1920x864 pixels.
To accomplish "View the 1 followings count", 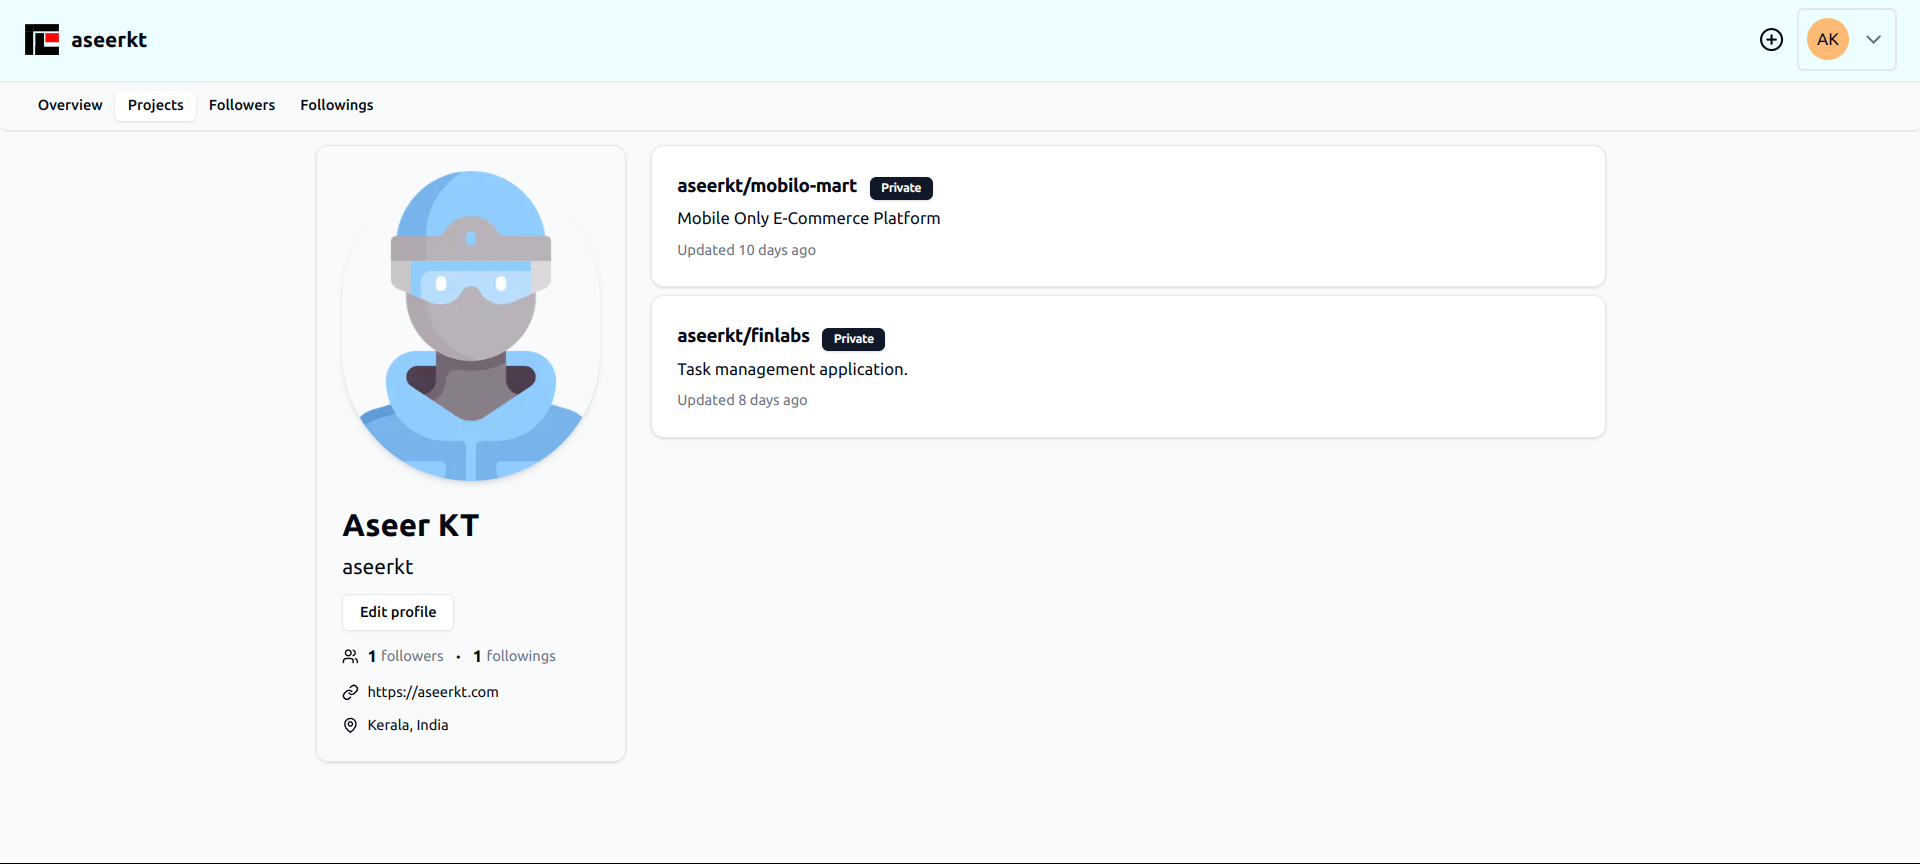I will coord(514,656).
